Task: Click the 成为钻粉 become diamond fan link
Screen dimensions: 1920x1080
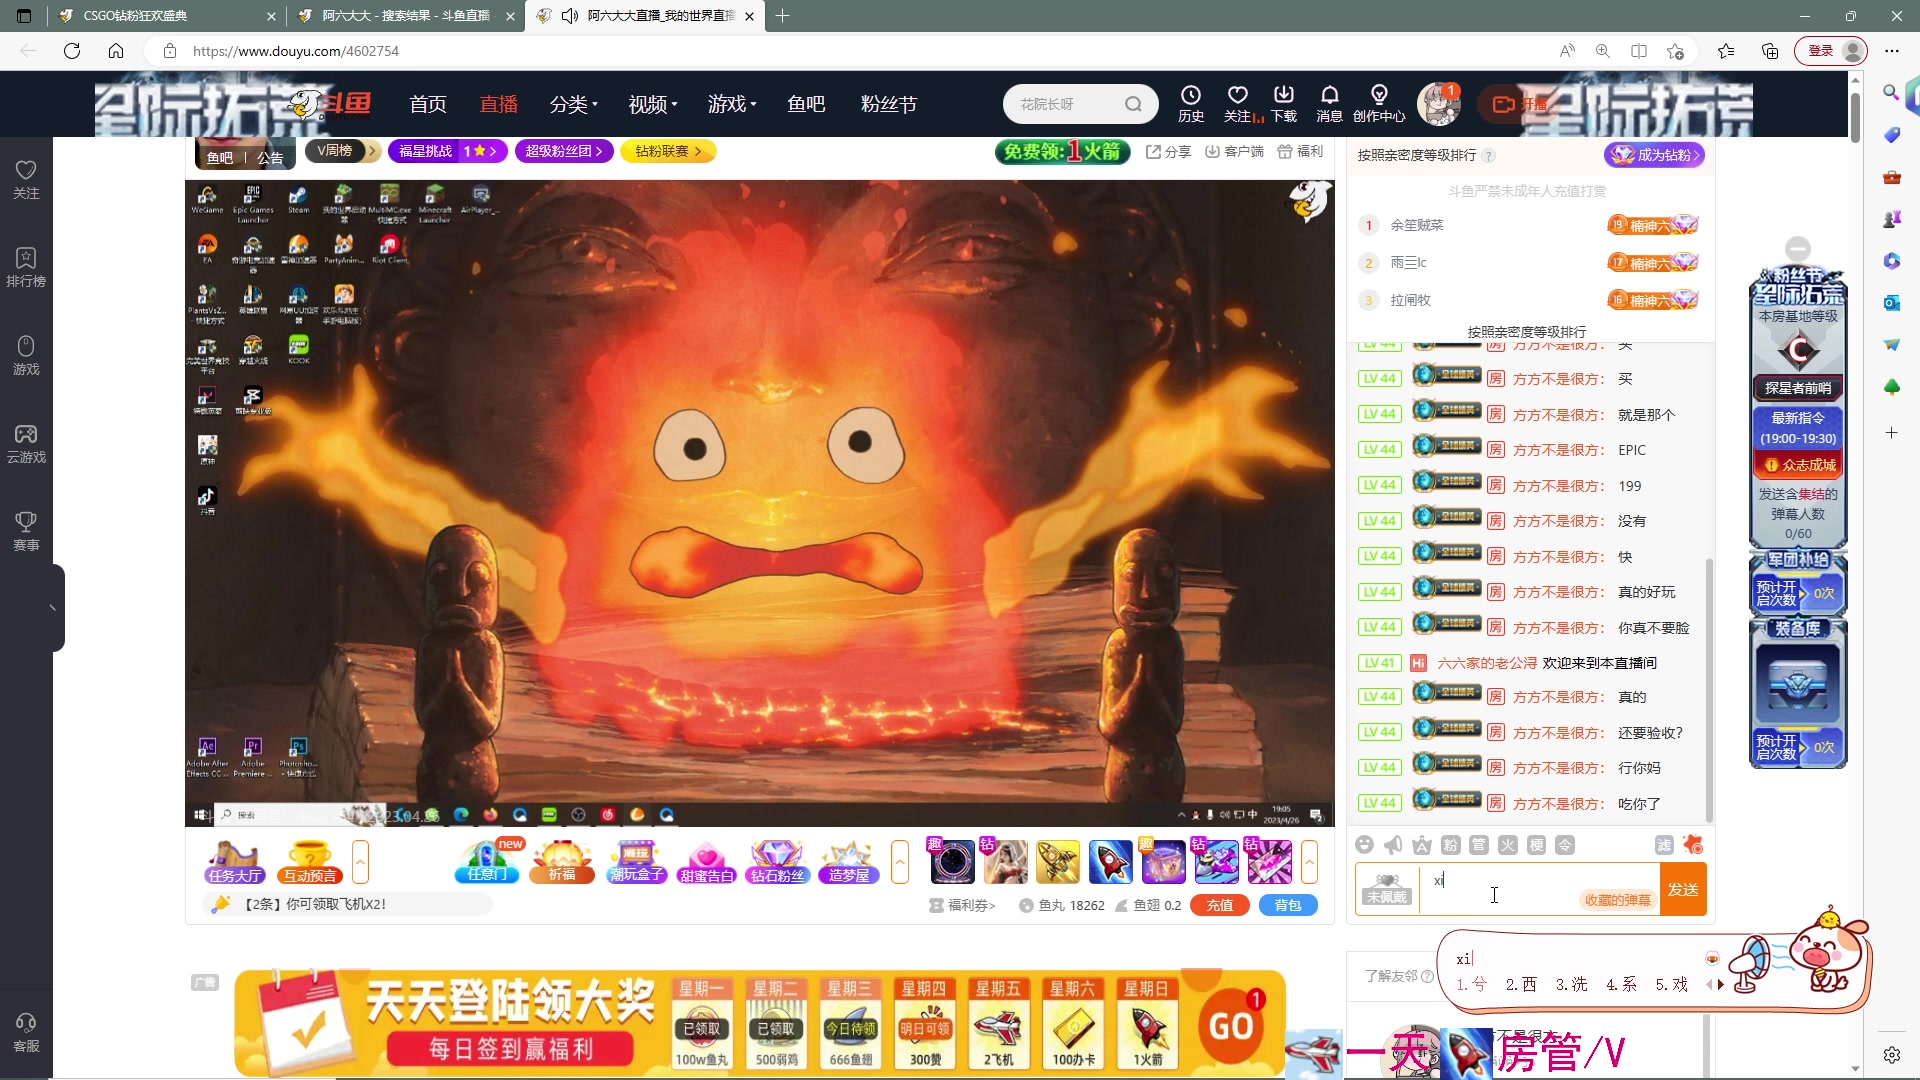Action: click(1655, 155)
